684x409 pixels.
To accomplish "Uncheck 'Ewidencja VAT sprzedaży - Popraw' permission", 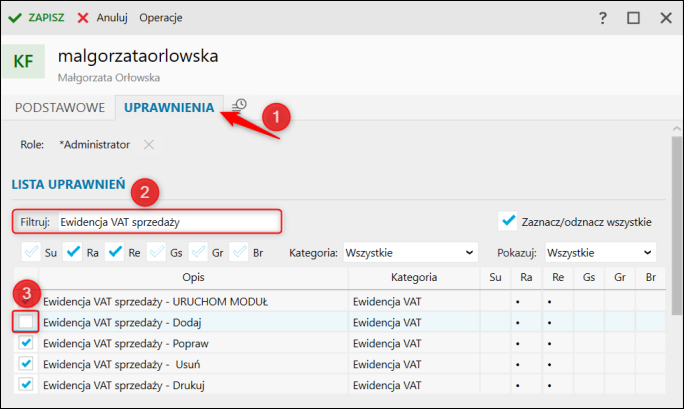I will coord(26,342).
